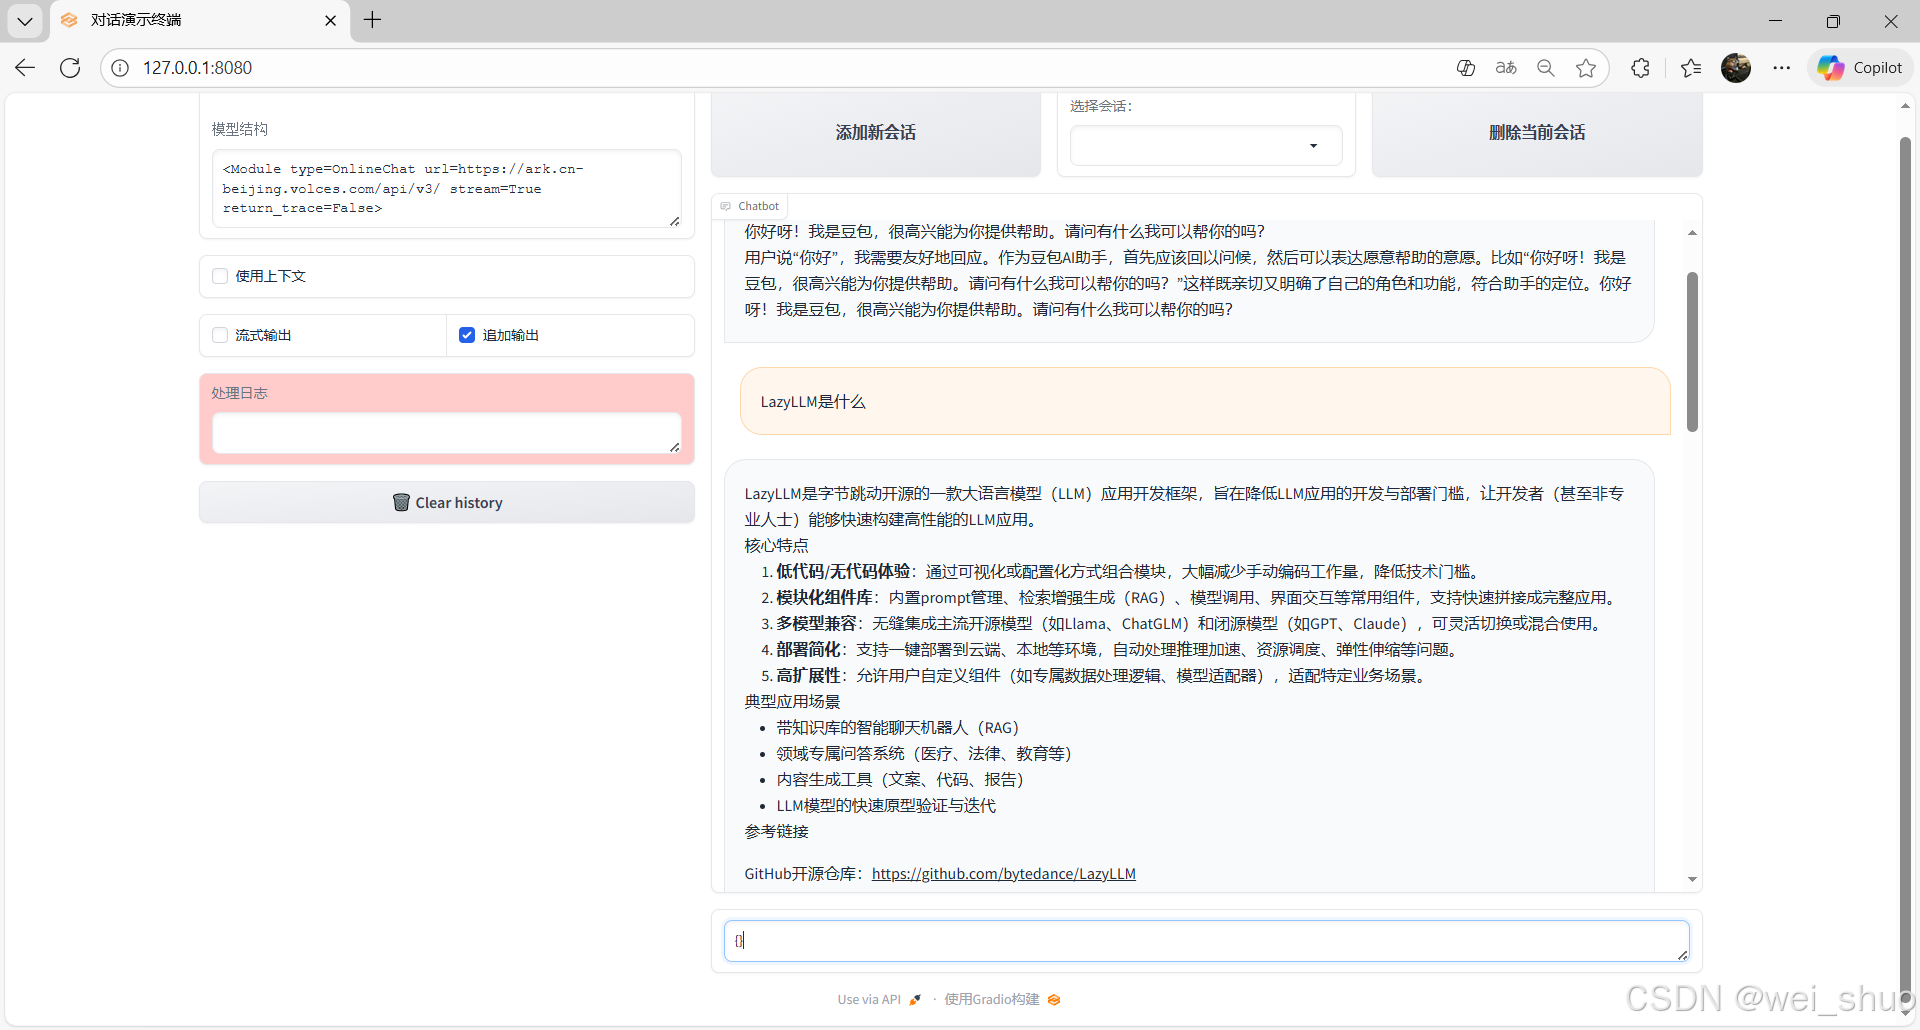Screen dimensions: 1920x1030
Task: Open browser extensions menu
Action: pos(1640,68)
